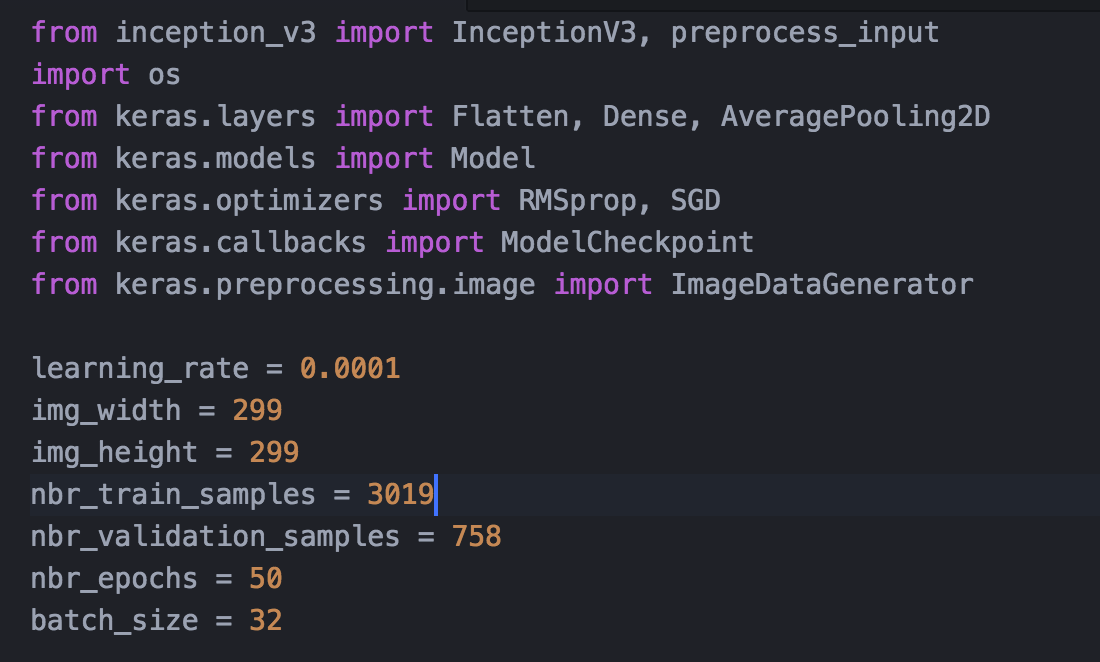1100x662 pixels.
Task: Click the RMSprop optimizer name
Action: (576, 200)
